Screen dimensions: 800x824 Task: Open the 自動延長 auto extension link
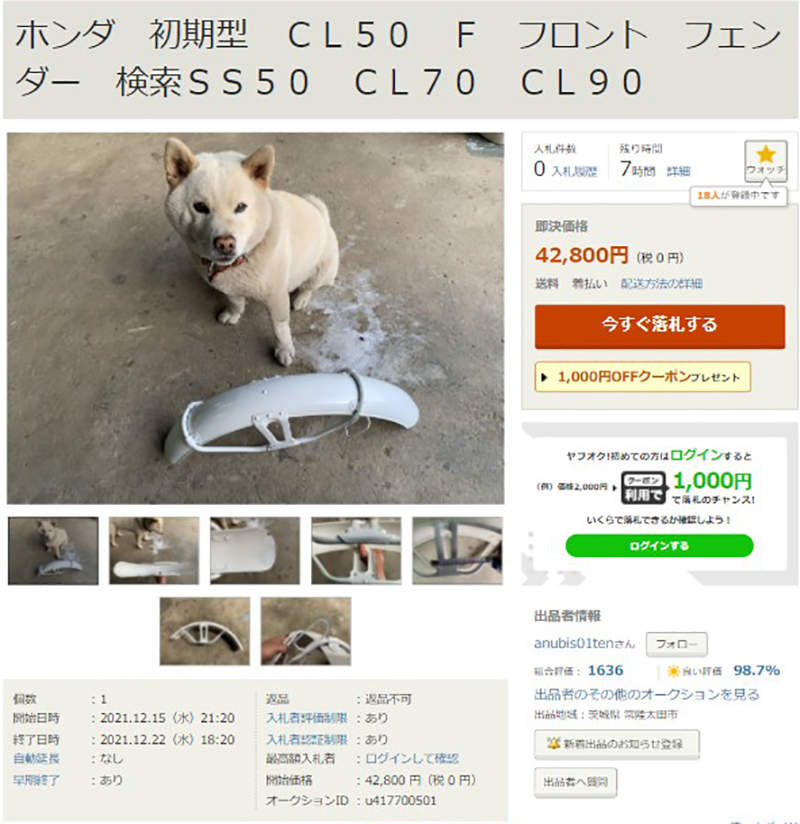tap(36, 758)
